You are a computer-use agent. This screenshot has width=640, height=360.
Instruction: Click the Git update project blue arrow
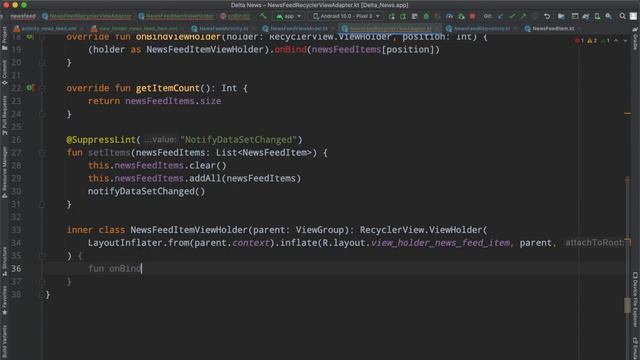[x=500, y=16]
